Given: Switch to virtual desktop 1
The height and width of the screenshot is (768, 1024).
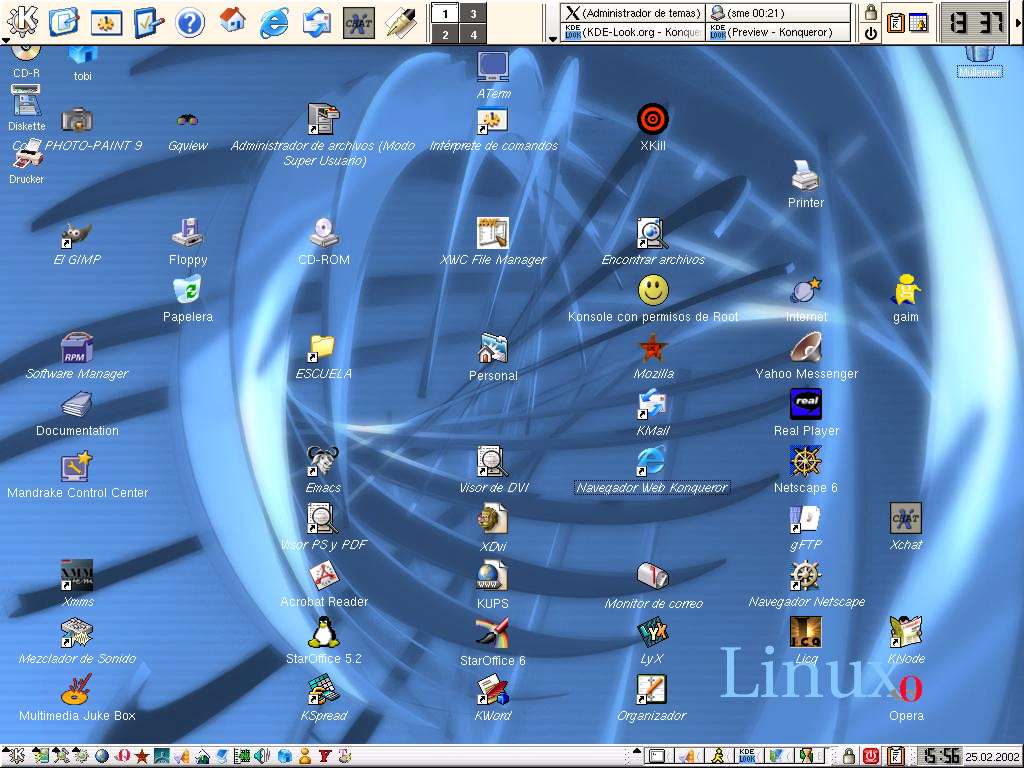Looking at the screenshot, I should (445, 13).
